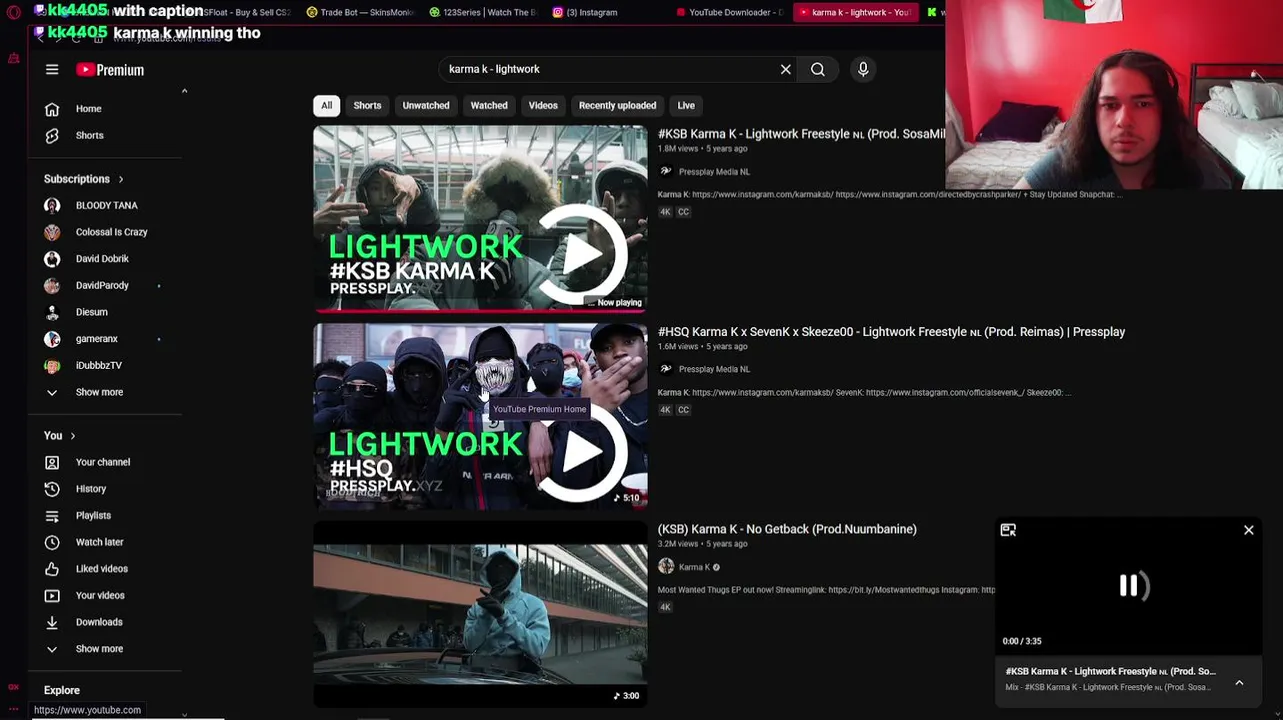This screenshot has width=1283, height=720.
Task: Expand the Subscriptions section arrow
Action: [x=121, y=179]
